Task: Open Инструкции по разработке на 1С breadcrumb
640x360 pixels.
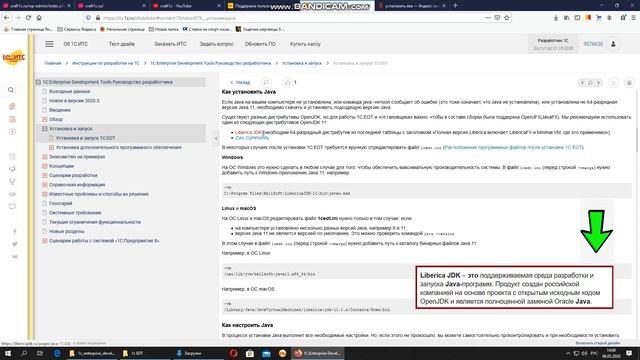Action: point(106,63)
